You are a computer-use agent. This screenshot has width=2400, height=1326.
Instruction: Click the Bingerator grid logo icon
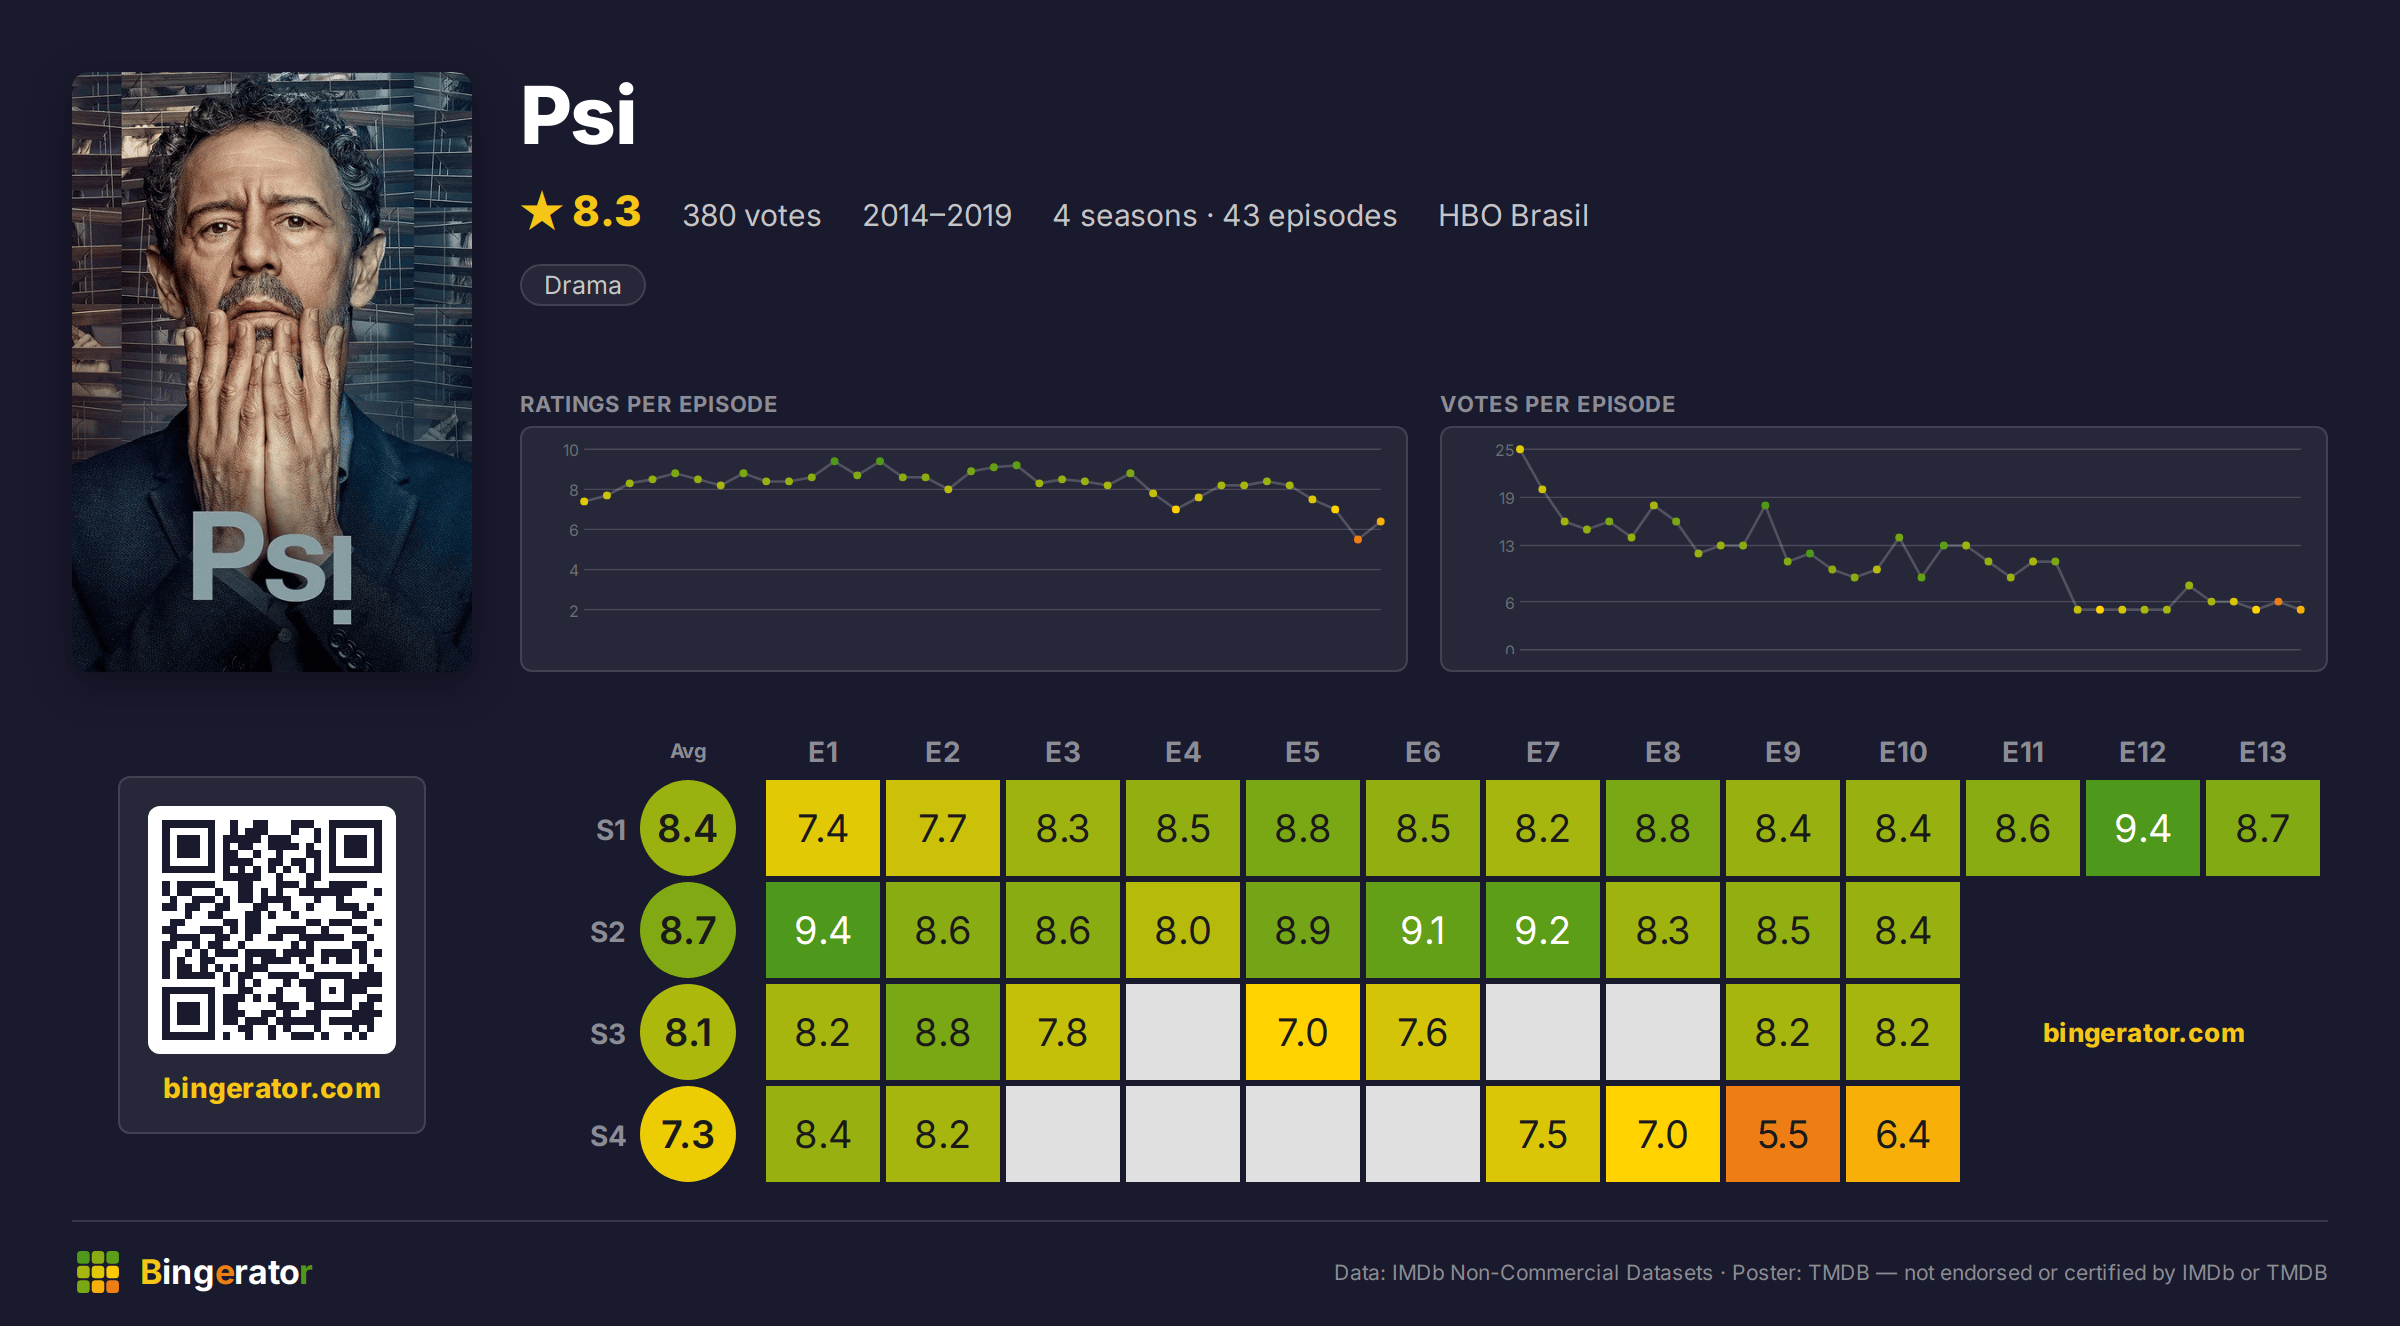98,1272
